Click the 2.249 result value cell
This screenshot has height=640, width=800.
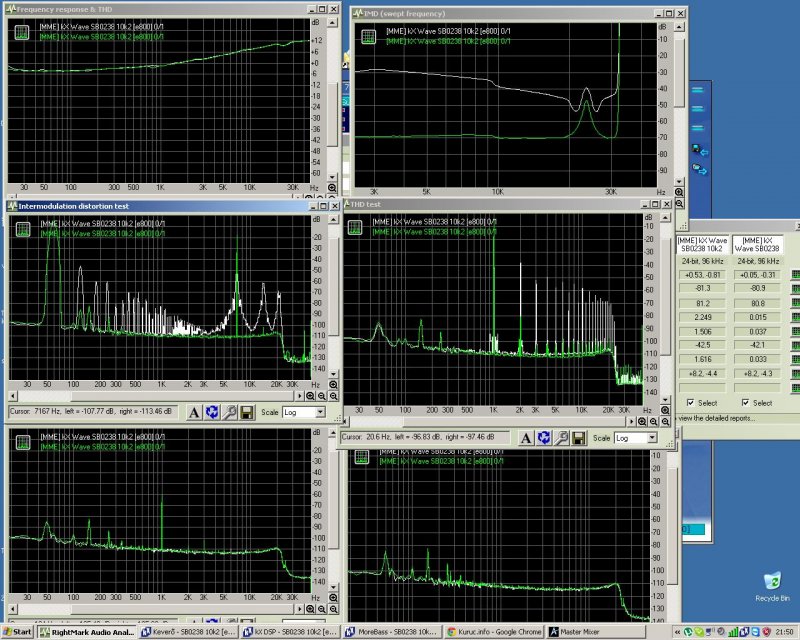pyautogui.click(x=703, y=317)
